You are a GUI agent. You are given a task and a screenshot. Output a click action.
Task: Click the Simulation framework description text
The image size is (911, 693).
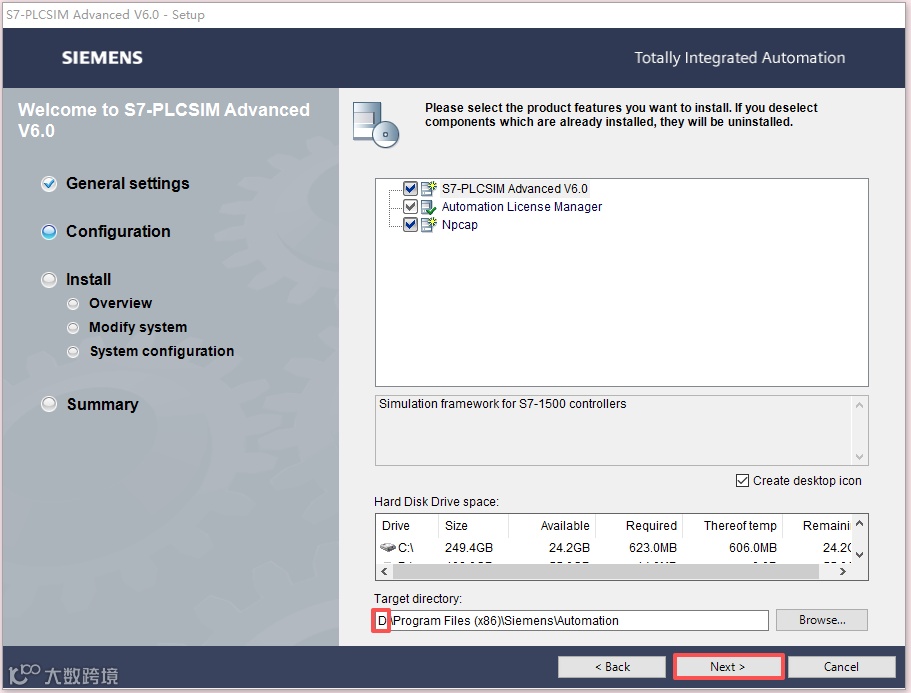[x=503, y=404]
